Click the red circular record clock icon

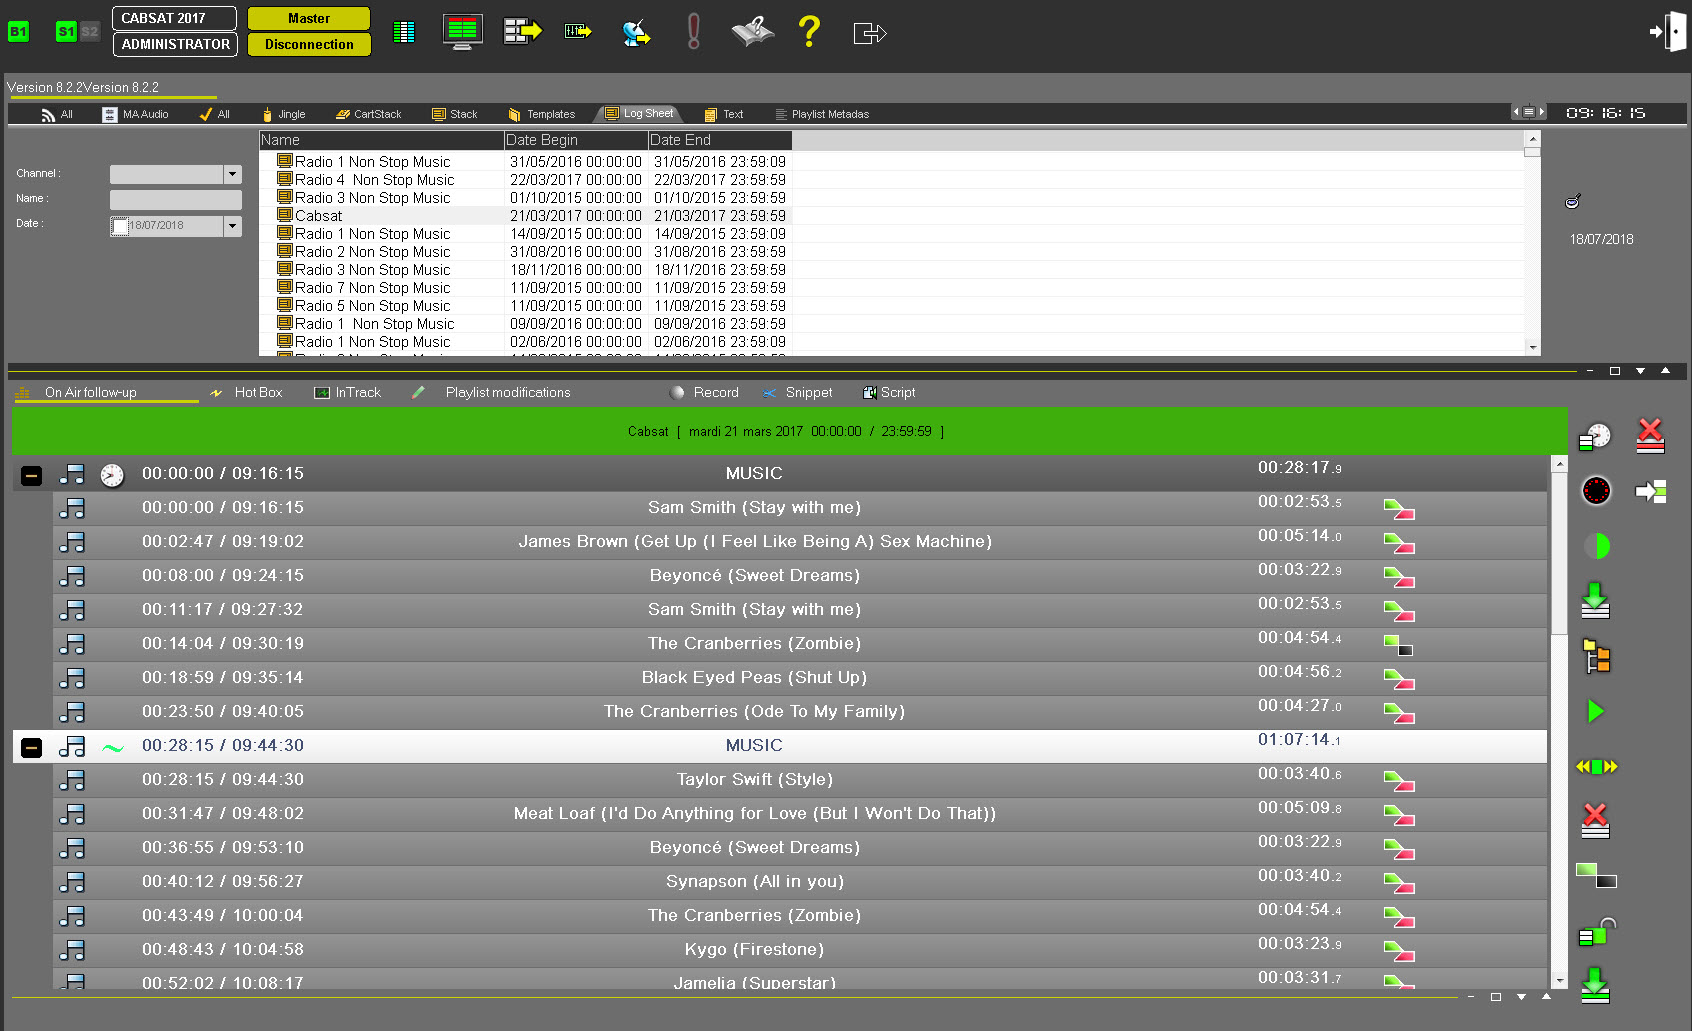coord(1596,491)
